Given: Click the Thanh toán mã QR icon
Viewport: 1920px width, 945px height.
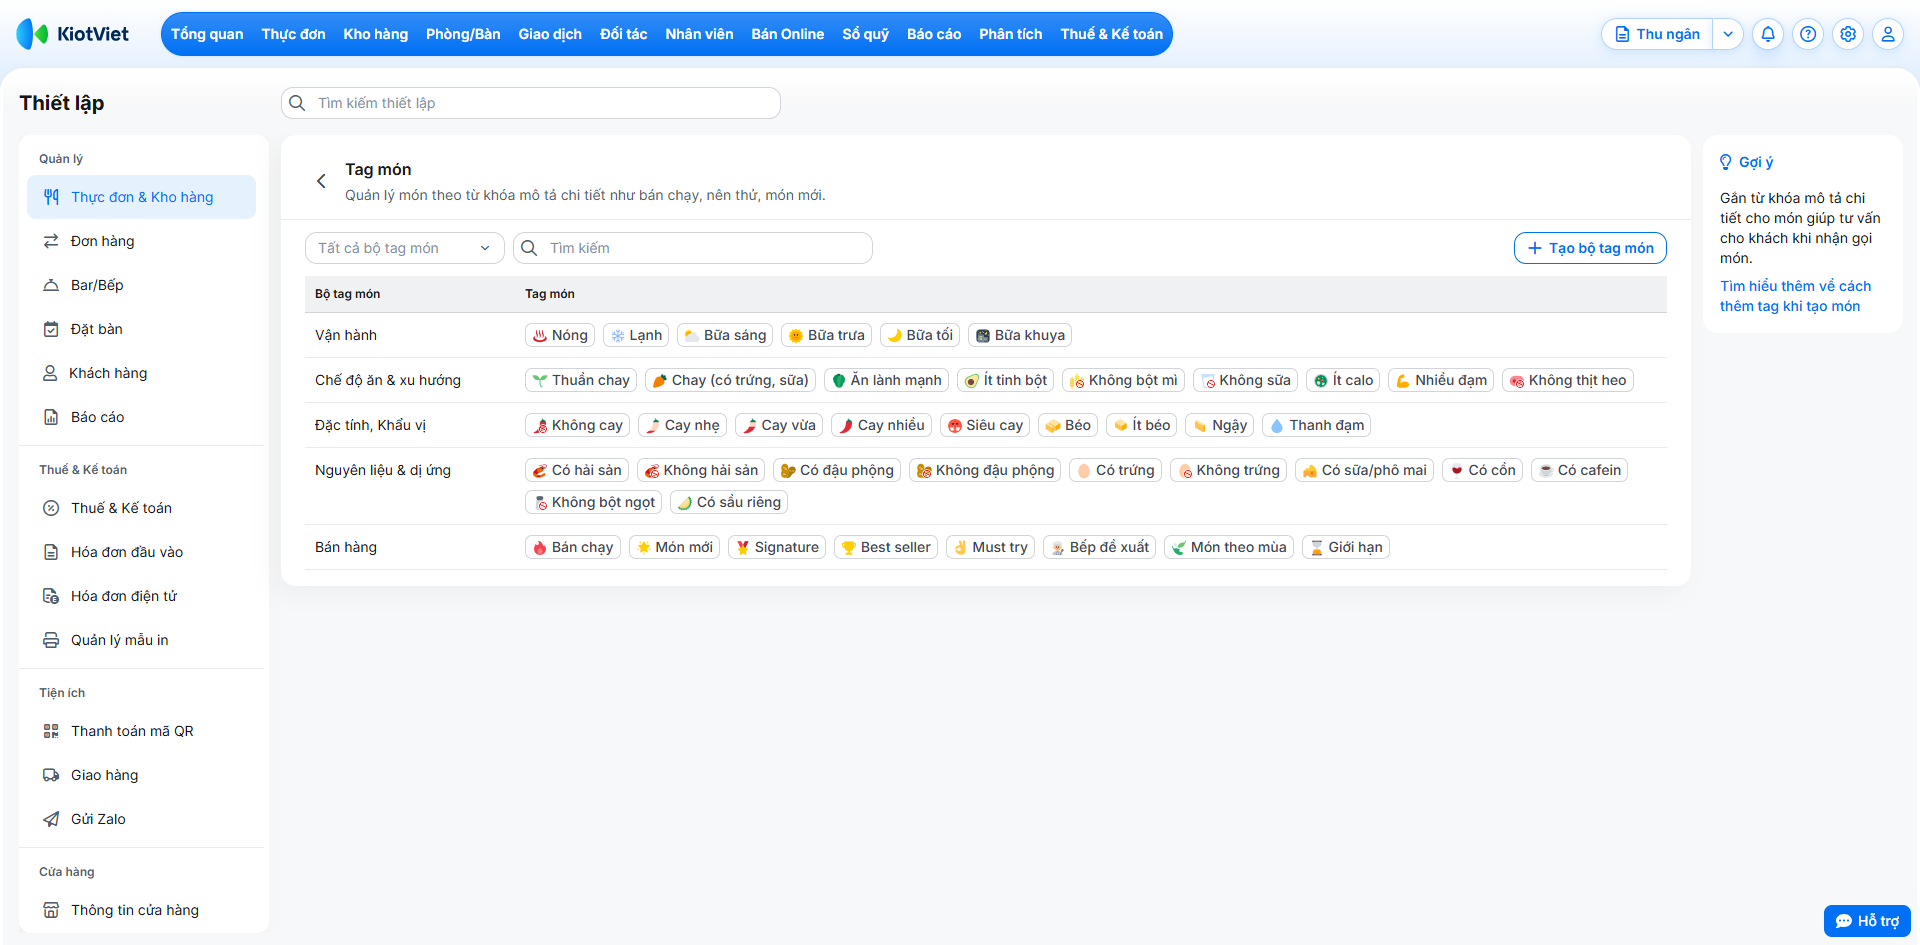Looking at the screenshot, I should (x=51, y=731).
